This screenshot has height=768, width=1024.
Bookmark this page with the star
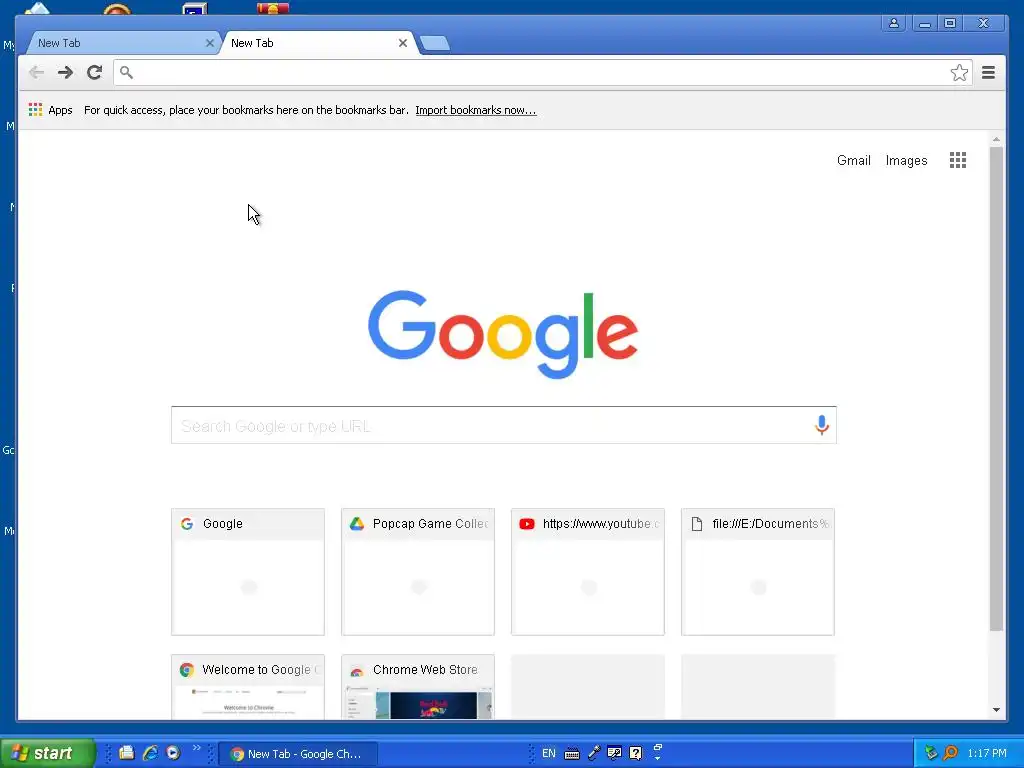tap(959, 72)
